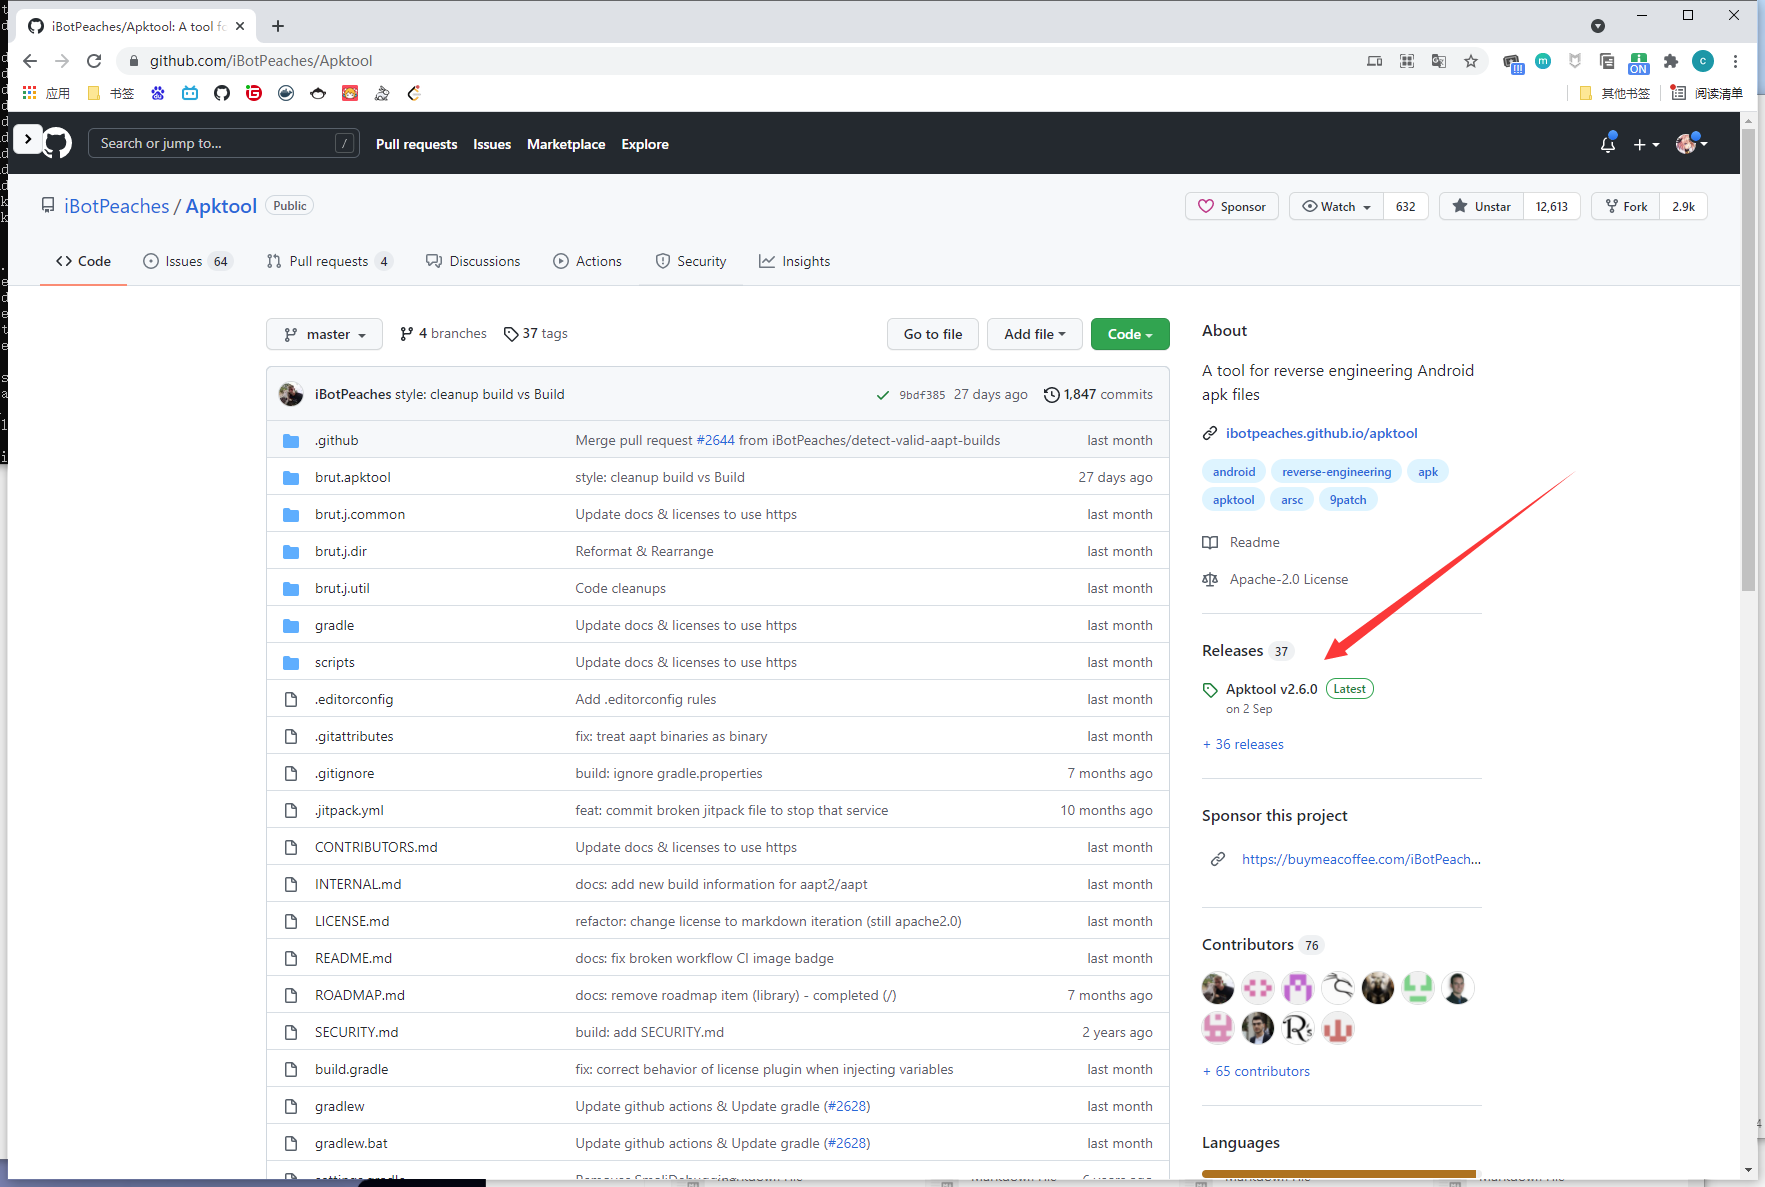Image resolution: width=1765 pixels, height=1187 pixels.
Task: Open the browser extensions puzzle icon
Action: 1670,61
